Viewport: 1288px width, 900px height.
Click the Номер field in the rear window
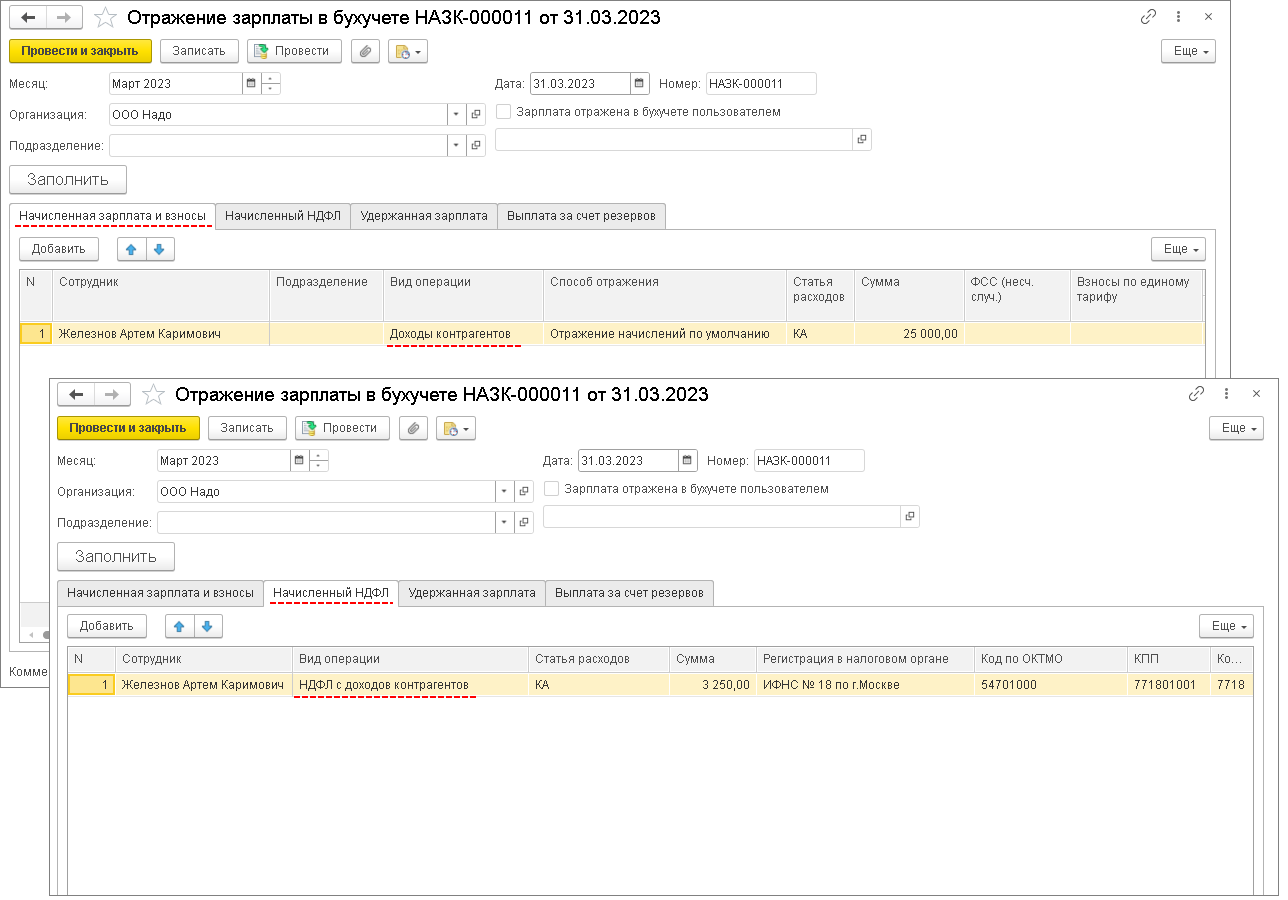tap(761, 84)
